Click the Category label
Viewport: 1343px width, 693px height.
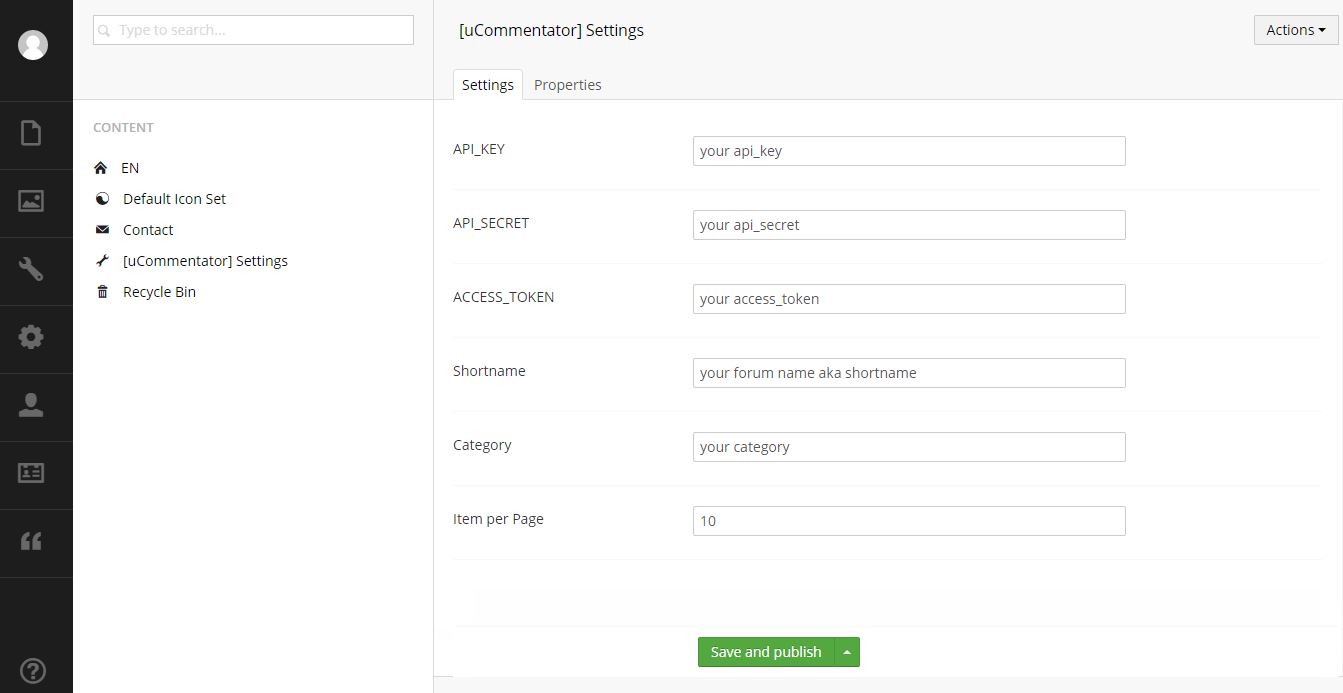point(482,445)
